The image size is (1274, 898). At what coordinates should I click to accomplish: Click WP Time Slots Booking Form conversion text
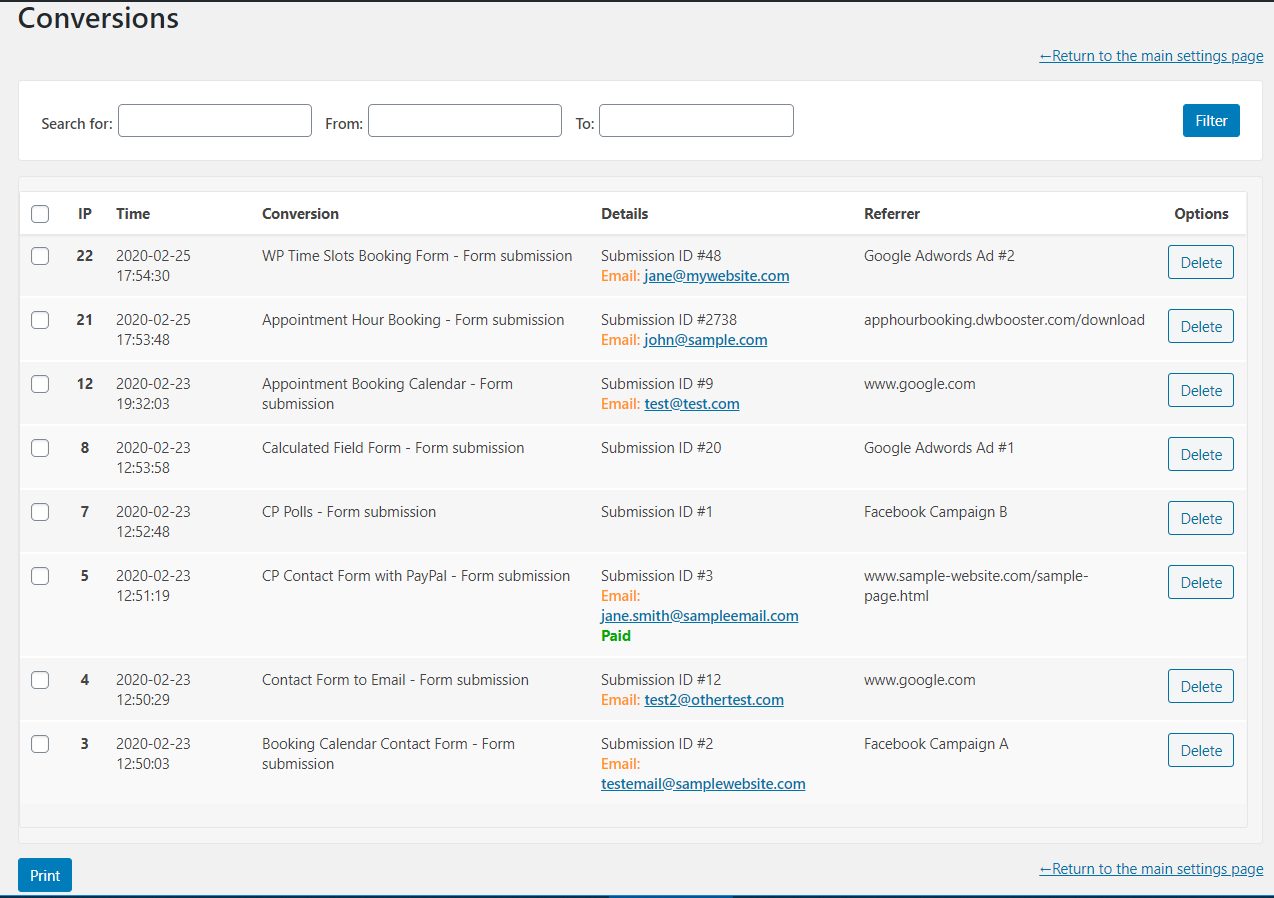tap(417, 256)
